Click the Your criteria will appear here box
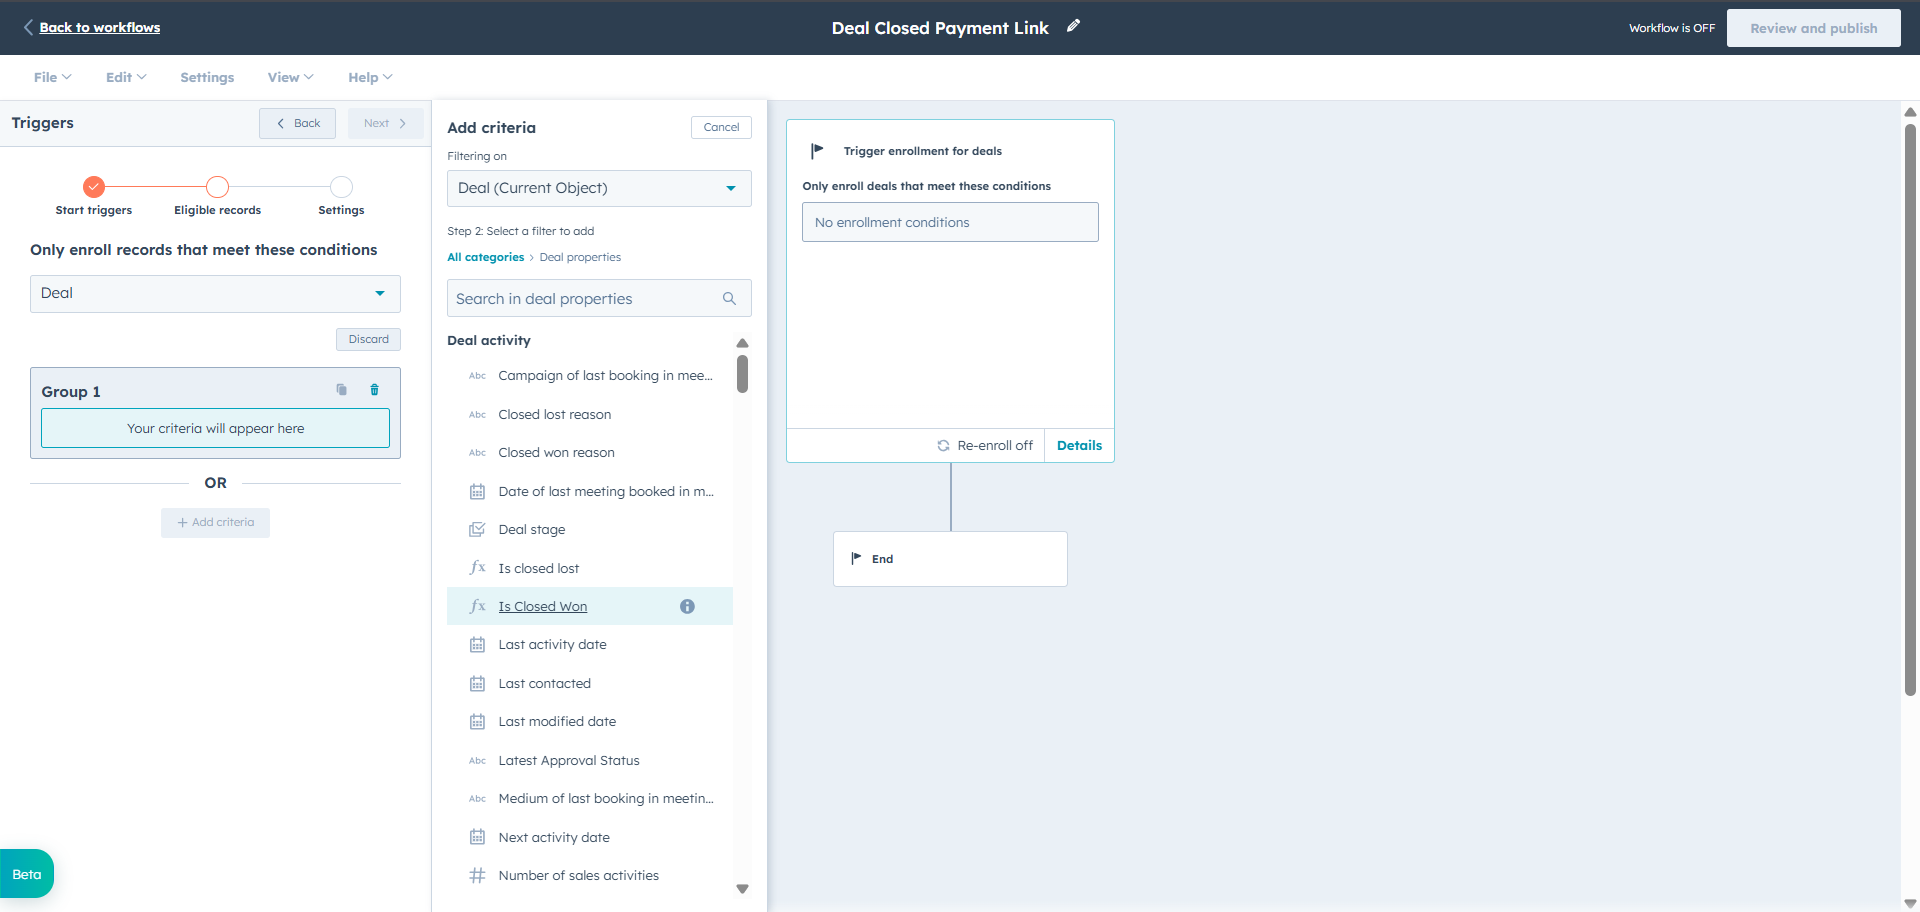The height and width of the screenshot is (912, 1920). (215, 428)
